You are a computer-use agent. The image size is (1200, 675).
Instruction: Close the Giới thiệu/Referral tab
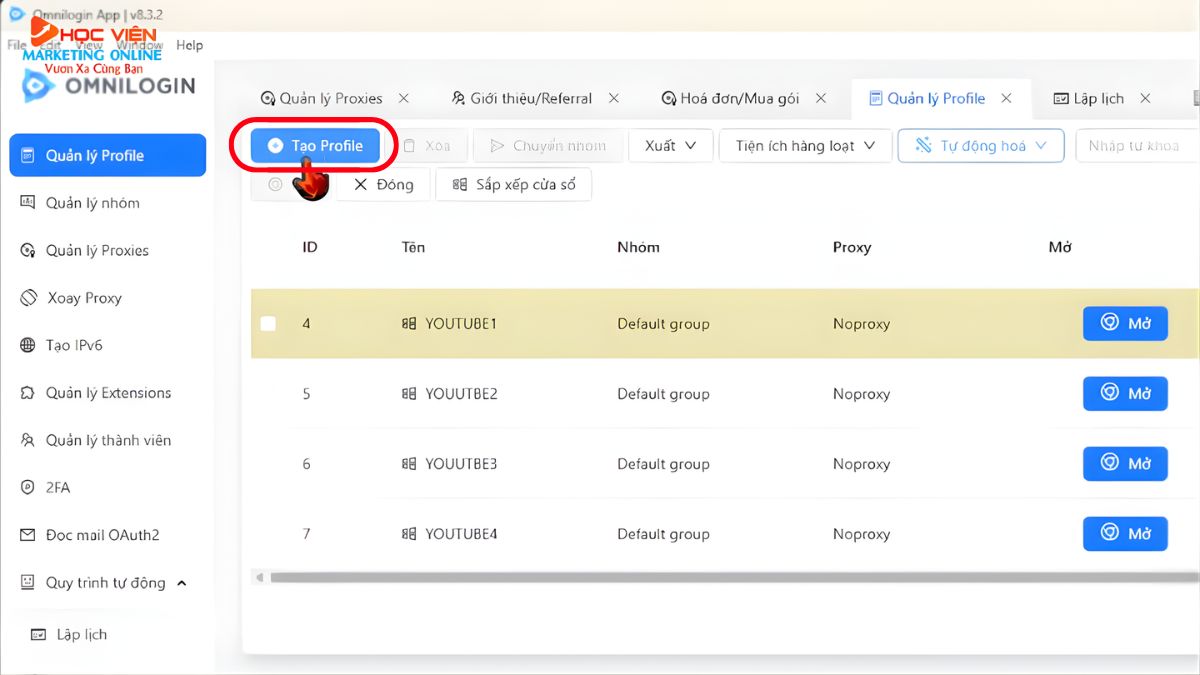click(x=614, y=98)
